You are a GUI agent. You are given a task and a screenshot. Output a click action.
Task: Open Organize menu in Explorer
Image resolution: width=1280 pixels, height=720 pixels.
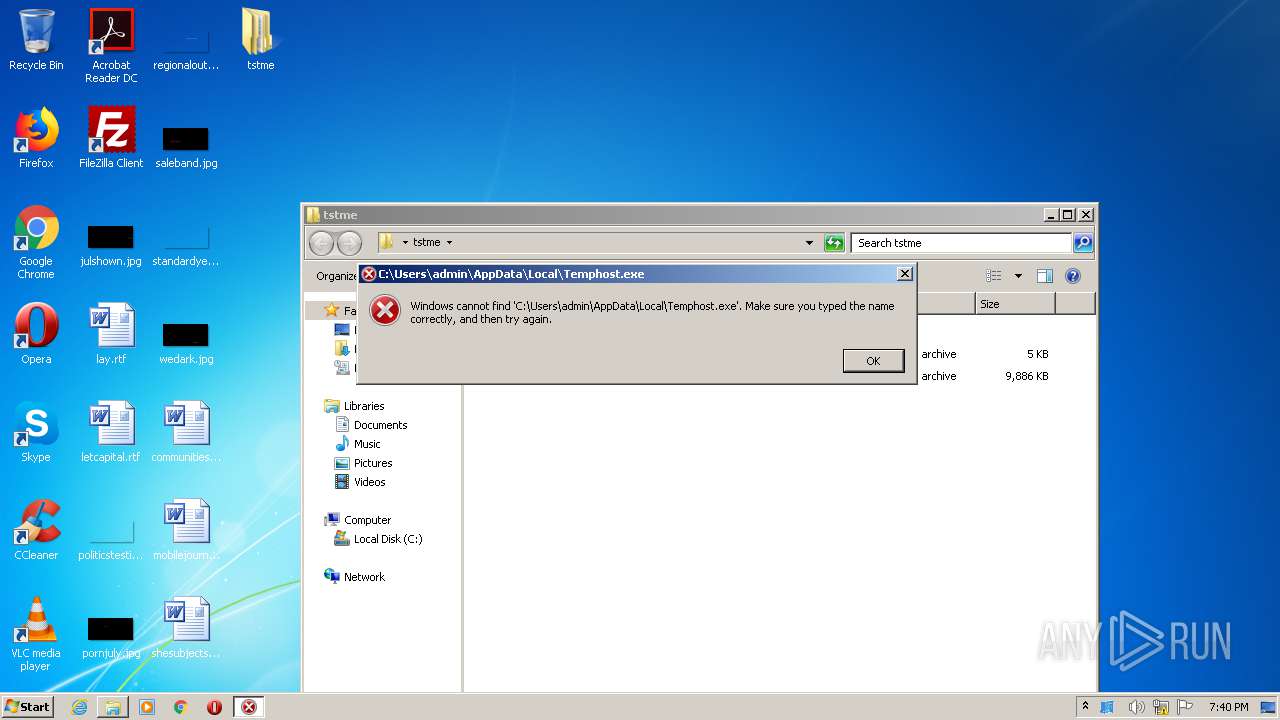pos(336,276)
